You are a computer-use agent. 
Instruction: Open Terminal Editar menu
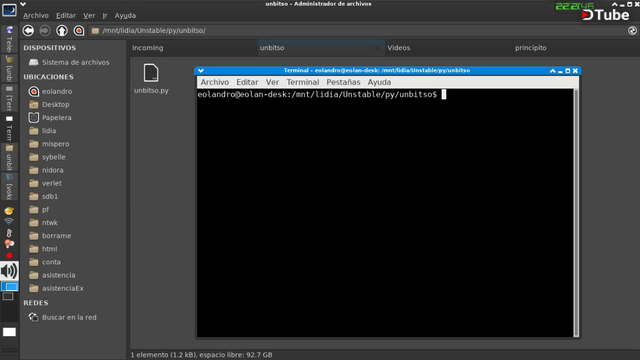[x=247, y=82]
